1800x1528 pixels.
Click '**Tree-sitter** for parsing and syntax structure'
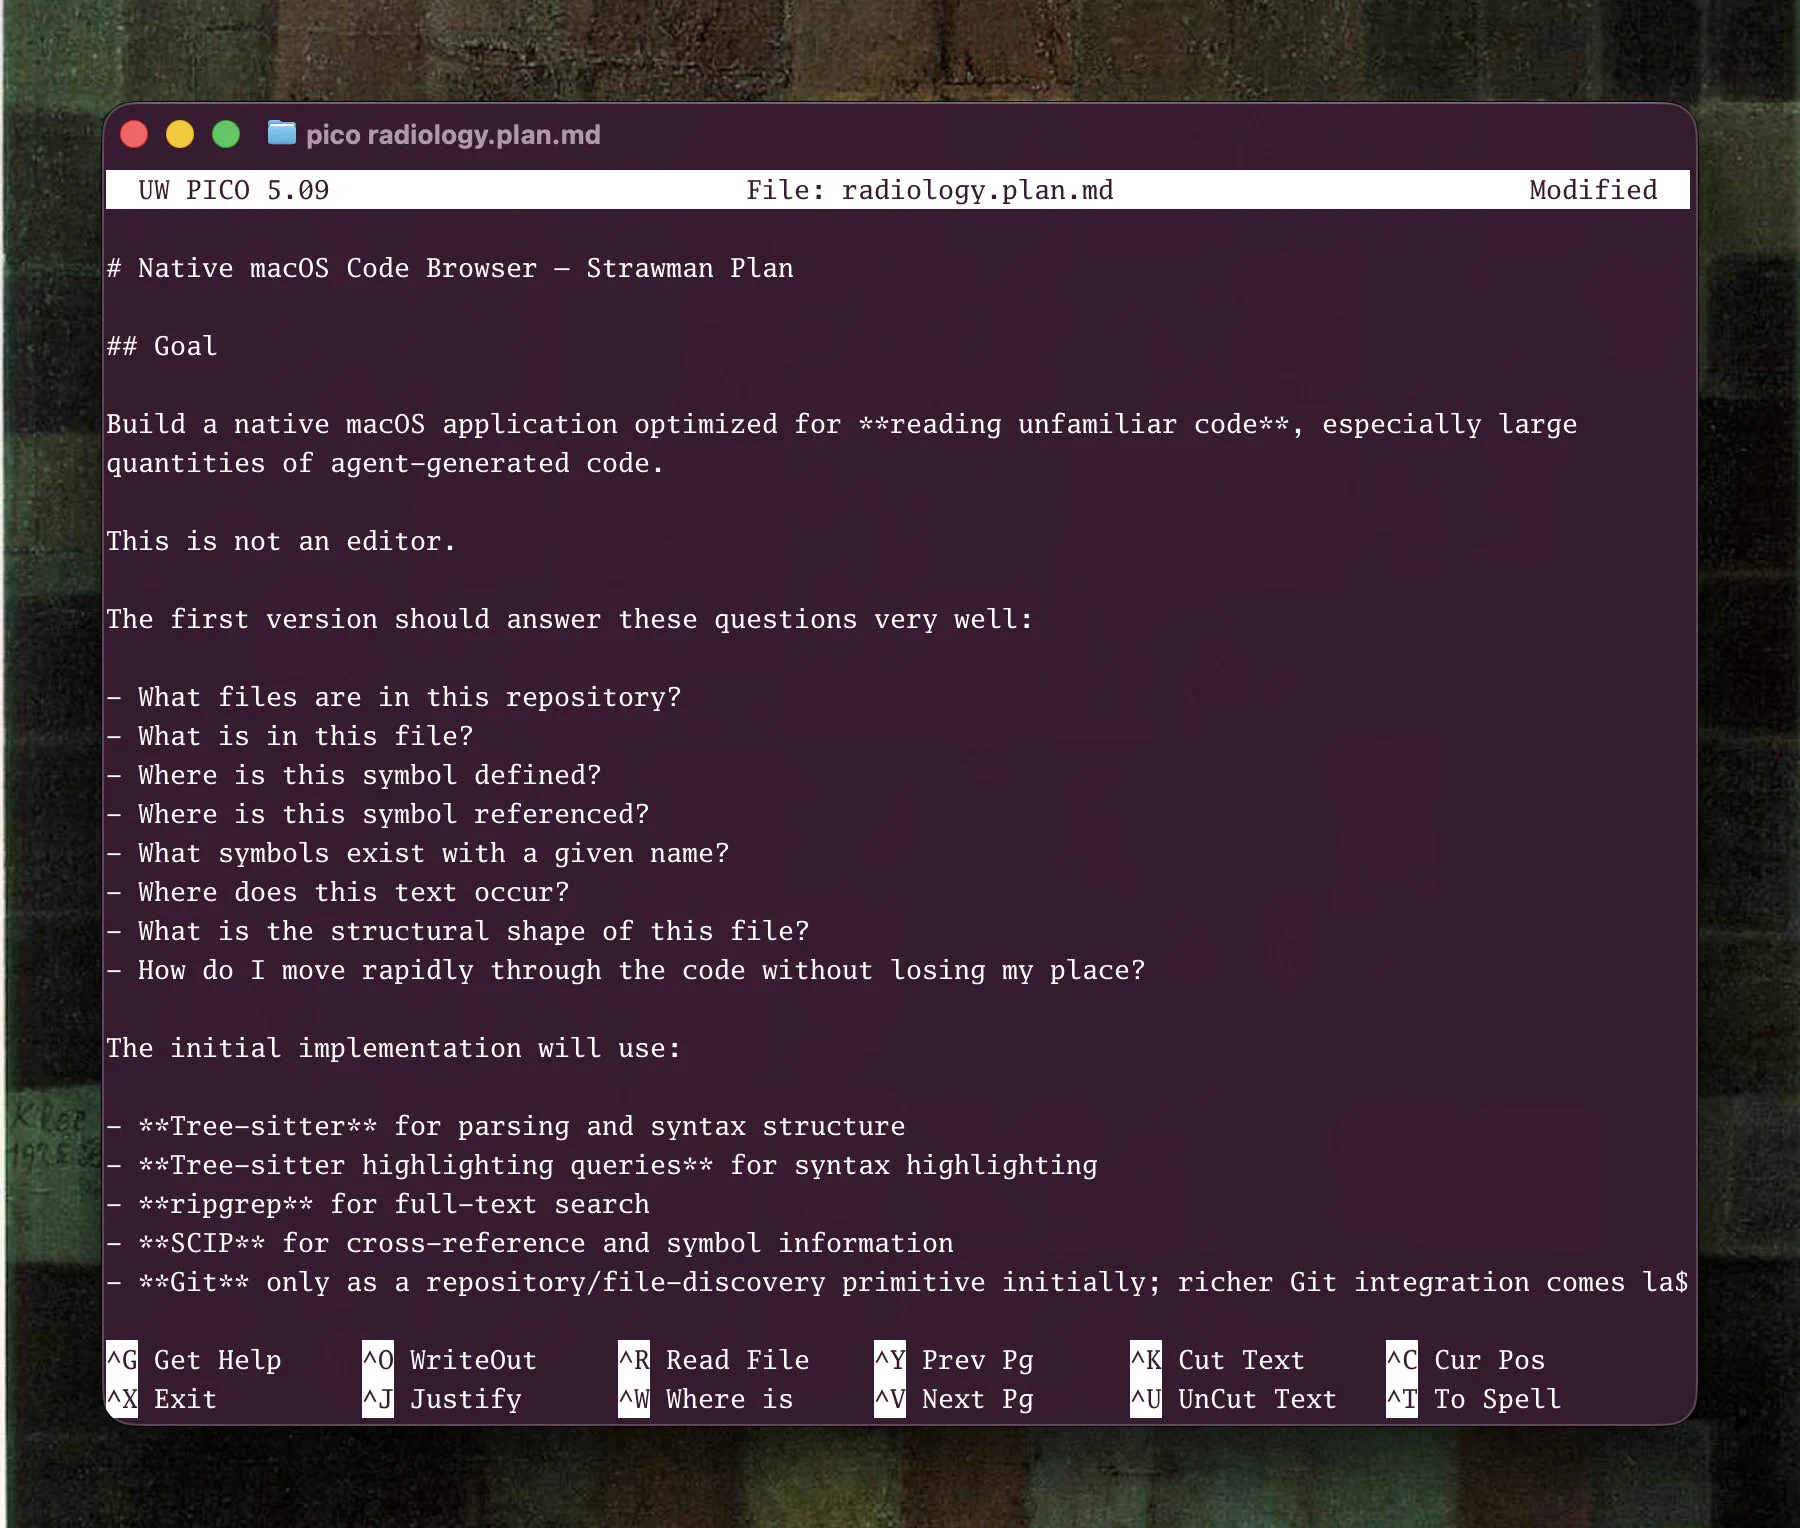click(x=506, y=1126)
